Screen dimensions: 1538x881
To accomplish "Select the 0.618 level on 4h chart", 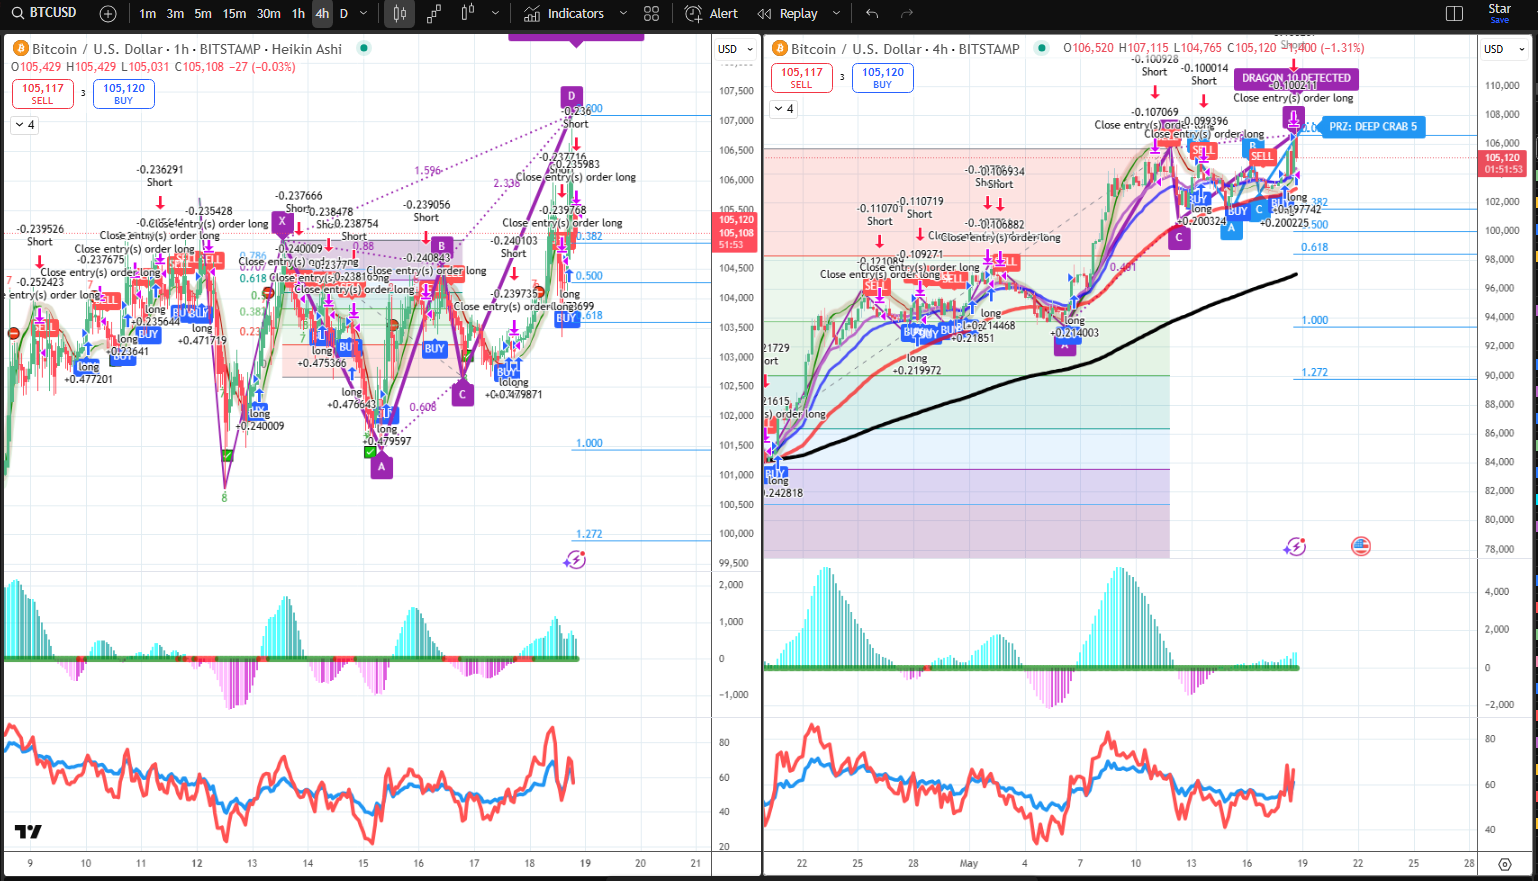I will coord(1314,248).
